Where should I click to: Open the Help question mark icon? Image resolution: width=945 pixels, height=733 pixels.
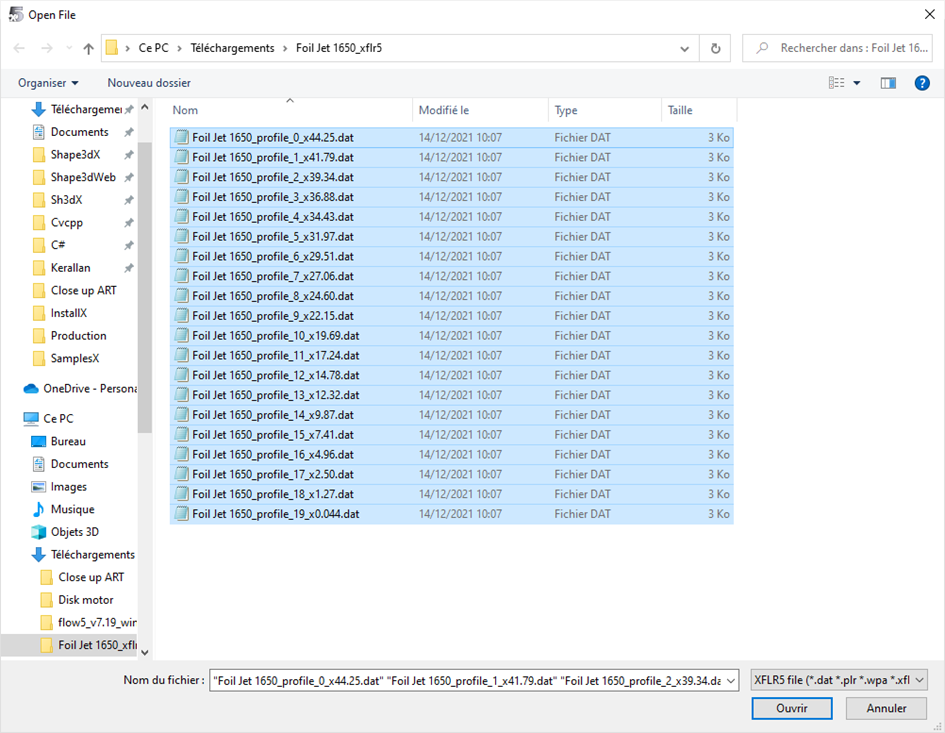point(922,83)
